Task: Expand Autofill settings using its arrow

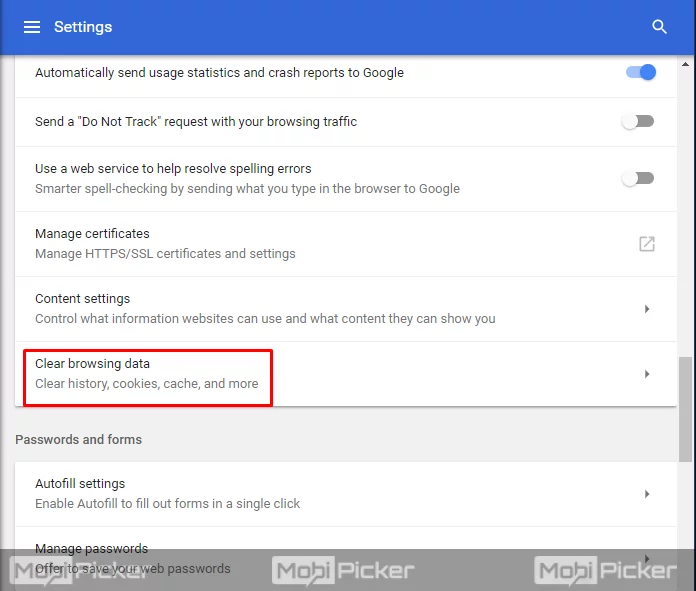Action: 647,494
